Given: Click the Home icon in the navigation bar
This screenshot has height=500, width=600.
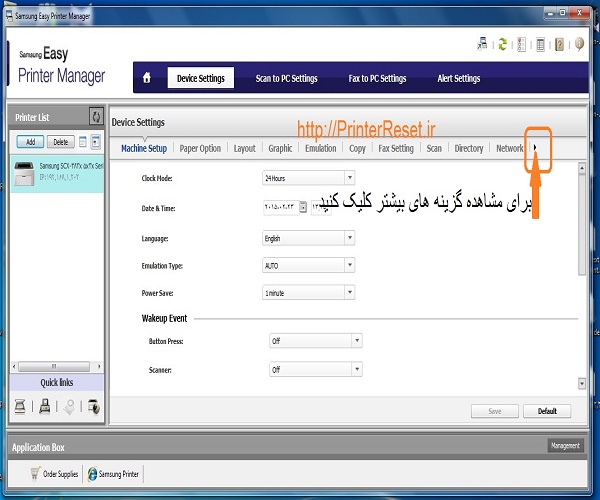Looking at the screenshot, I should (x=146, y=78).
